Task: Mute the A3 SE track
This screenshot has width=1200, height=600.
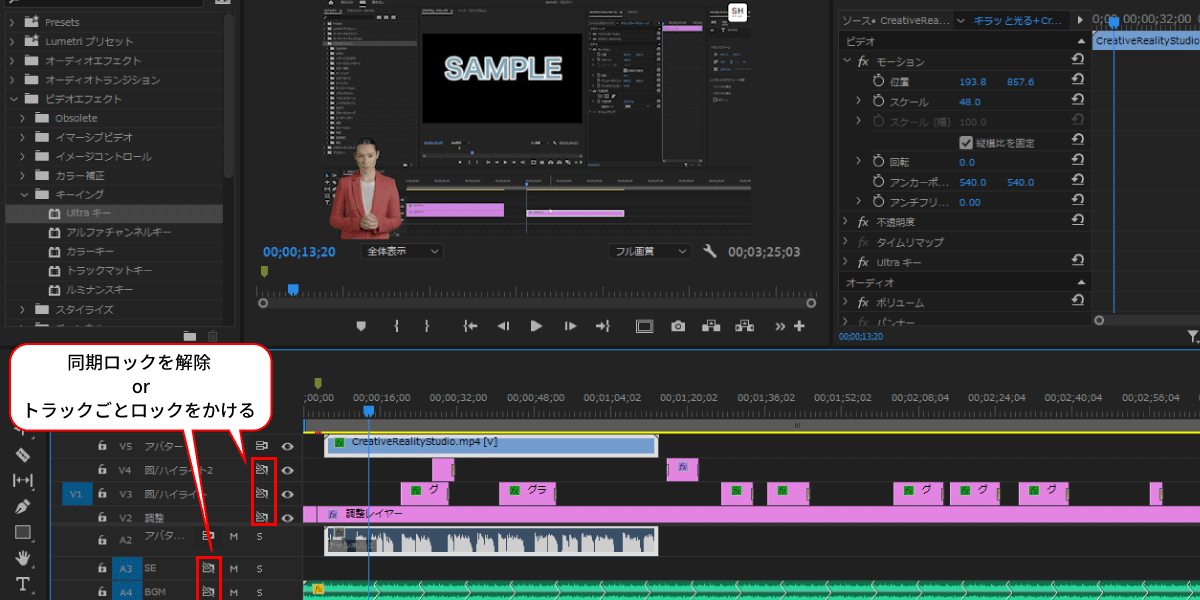Action: click(234, 568)
